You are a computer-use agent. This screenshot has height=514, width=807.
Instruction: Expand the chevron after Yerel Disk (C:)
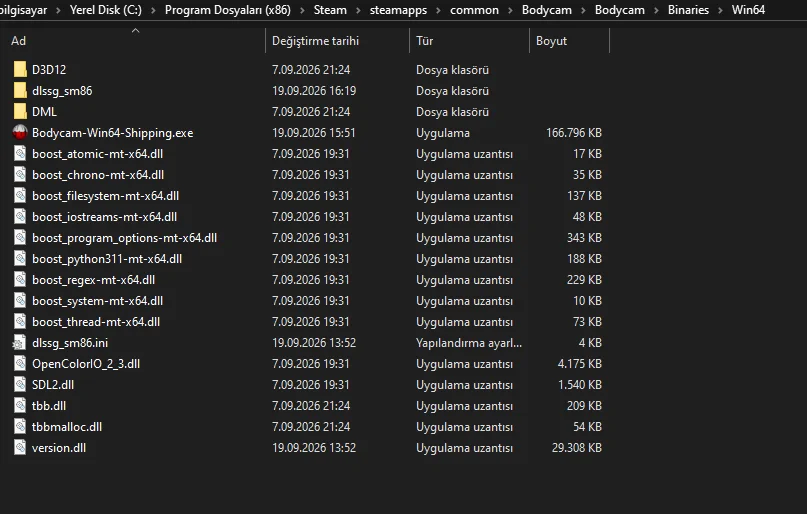coord(153,10)
